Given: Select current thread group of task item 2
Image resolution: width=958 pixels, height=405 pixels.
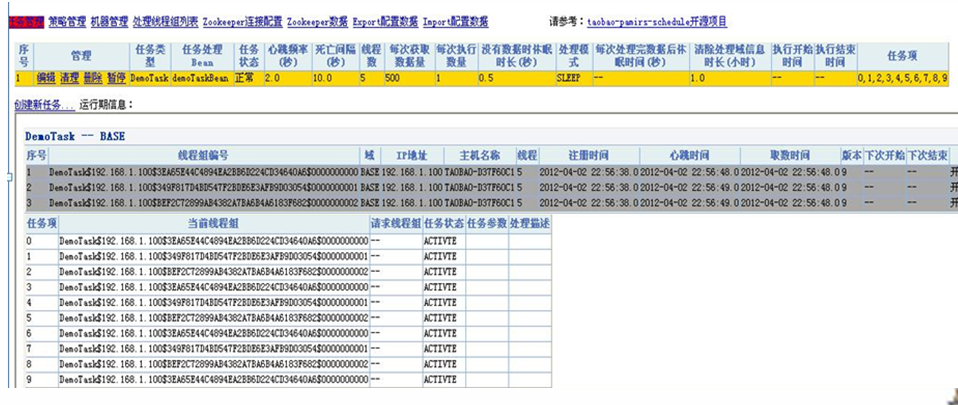Looking at the screenshot, I should click(x=214, y=271).
